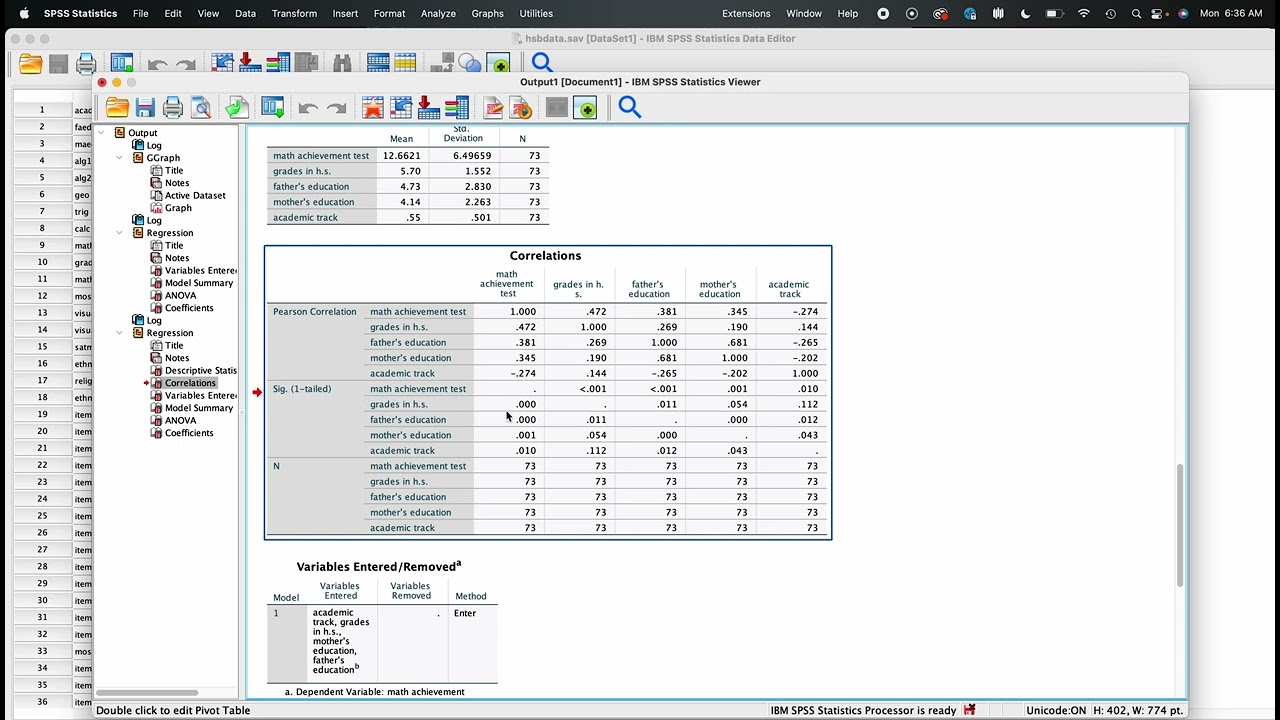Image resolution: width=1280 pixels, height=720 pixels.
Task: Open the Wi-Fi status menu
Action: [1084, 13]
